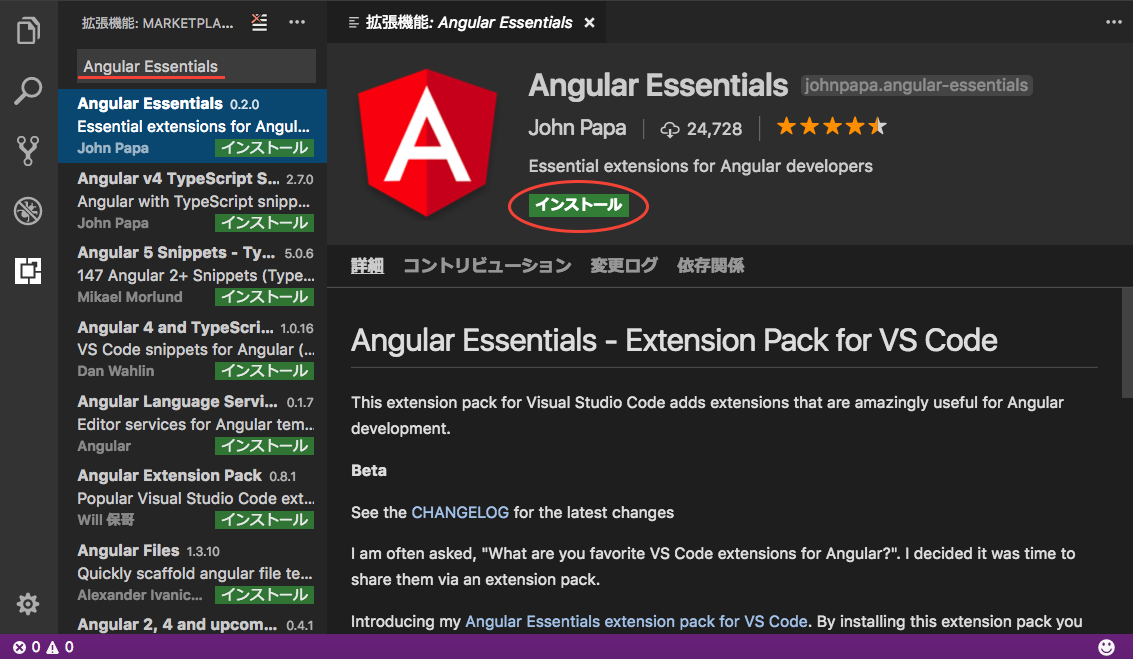
Task: Select the Extensions icon in the activity bar
Action: [28, 271]
